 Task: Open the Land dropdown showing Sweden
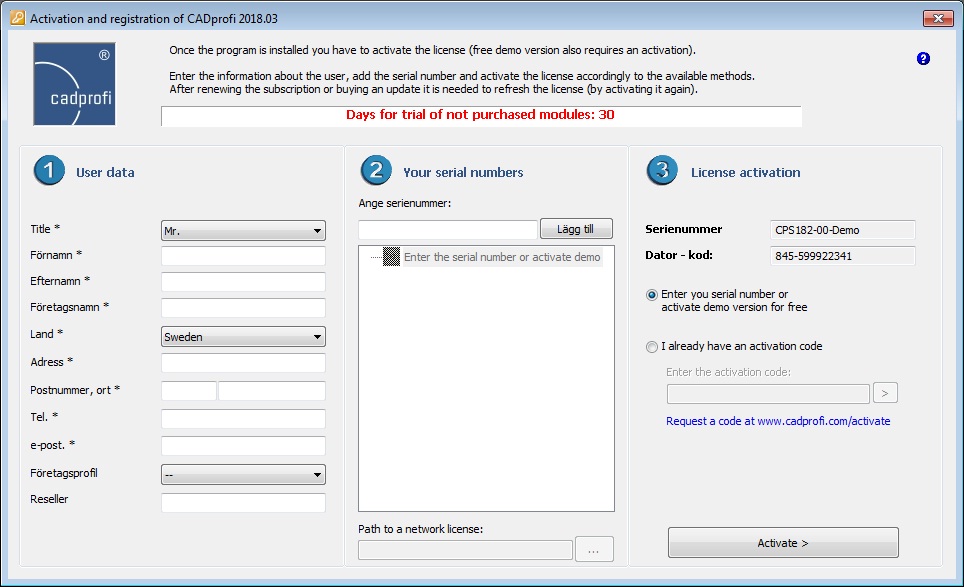click(243, 336)
